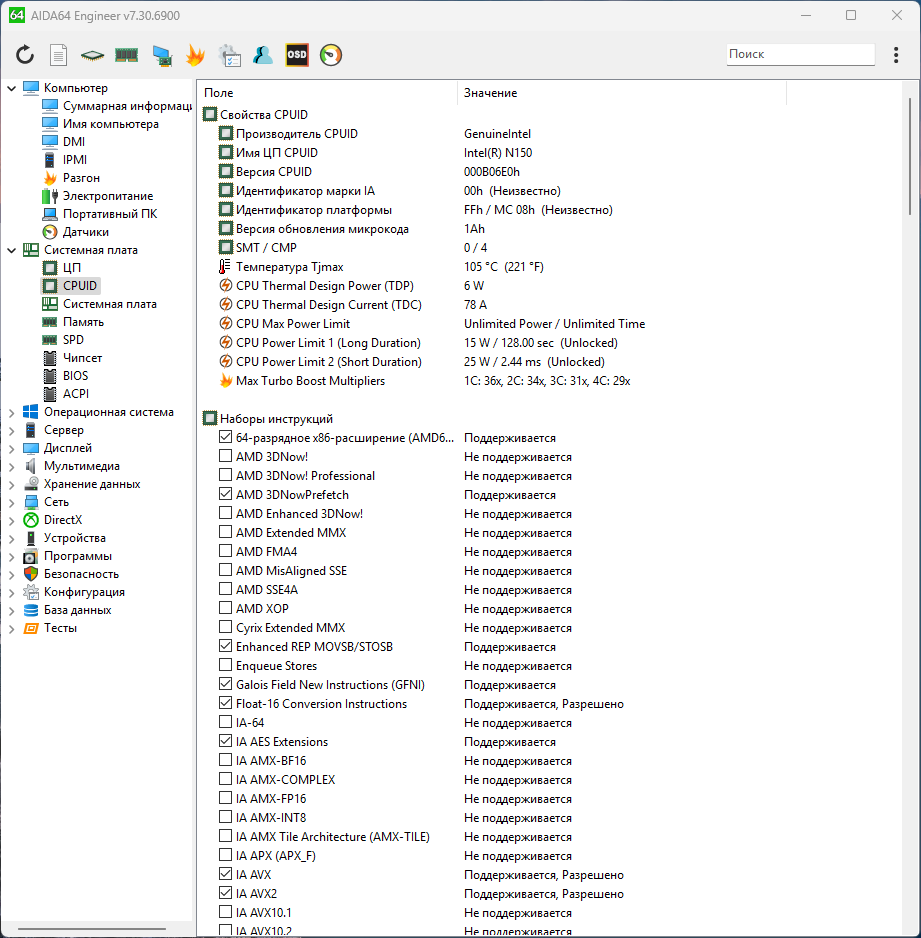Select the BIOS item in the tree

click(x=75, y=376)
